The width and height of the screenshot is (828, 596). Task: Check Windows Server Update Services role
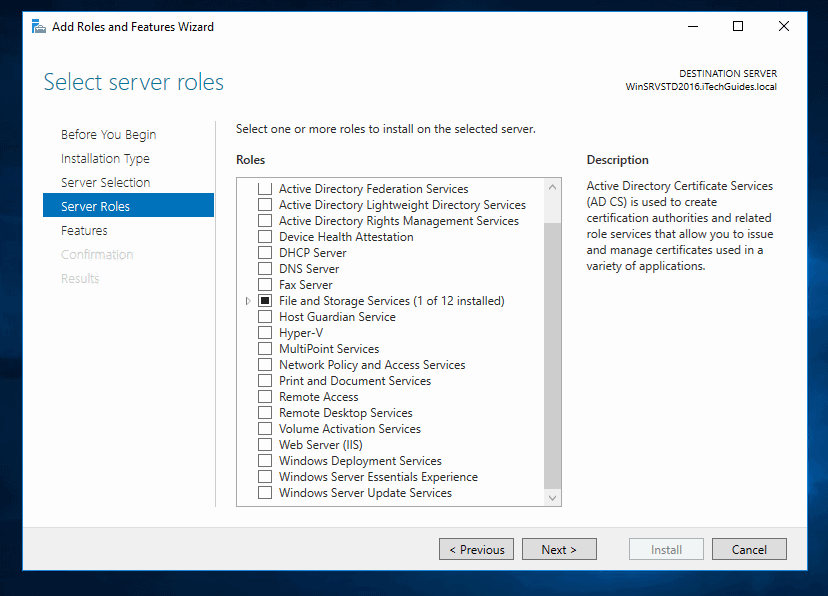(265, 493)
